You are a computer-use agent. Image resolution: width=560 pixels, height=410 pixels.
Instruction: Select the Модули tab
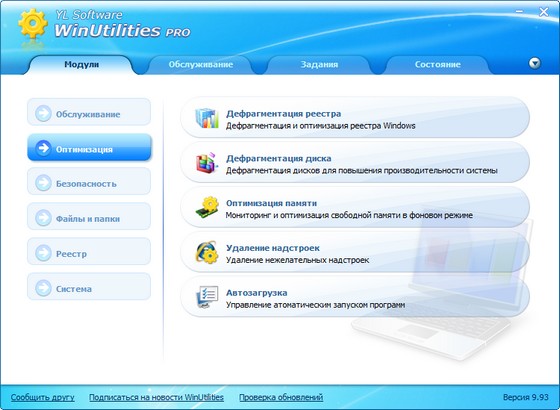point(81,65)
